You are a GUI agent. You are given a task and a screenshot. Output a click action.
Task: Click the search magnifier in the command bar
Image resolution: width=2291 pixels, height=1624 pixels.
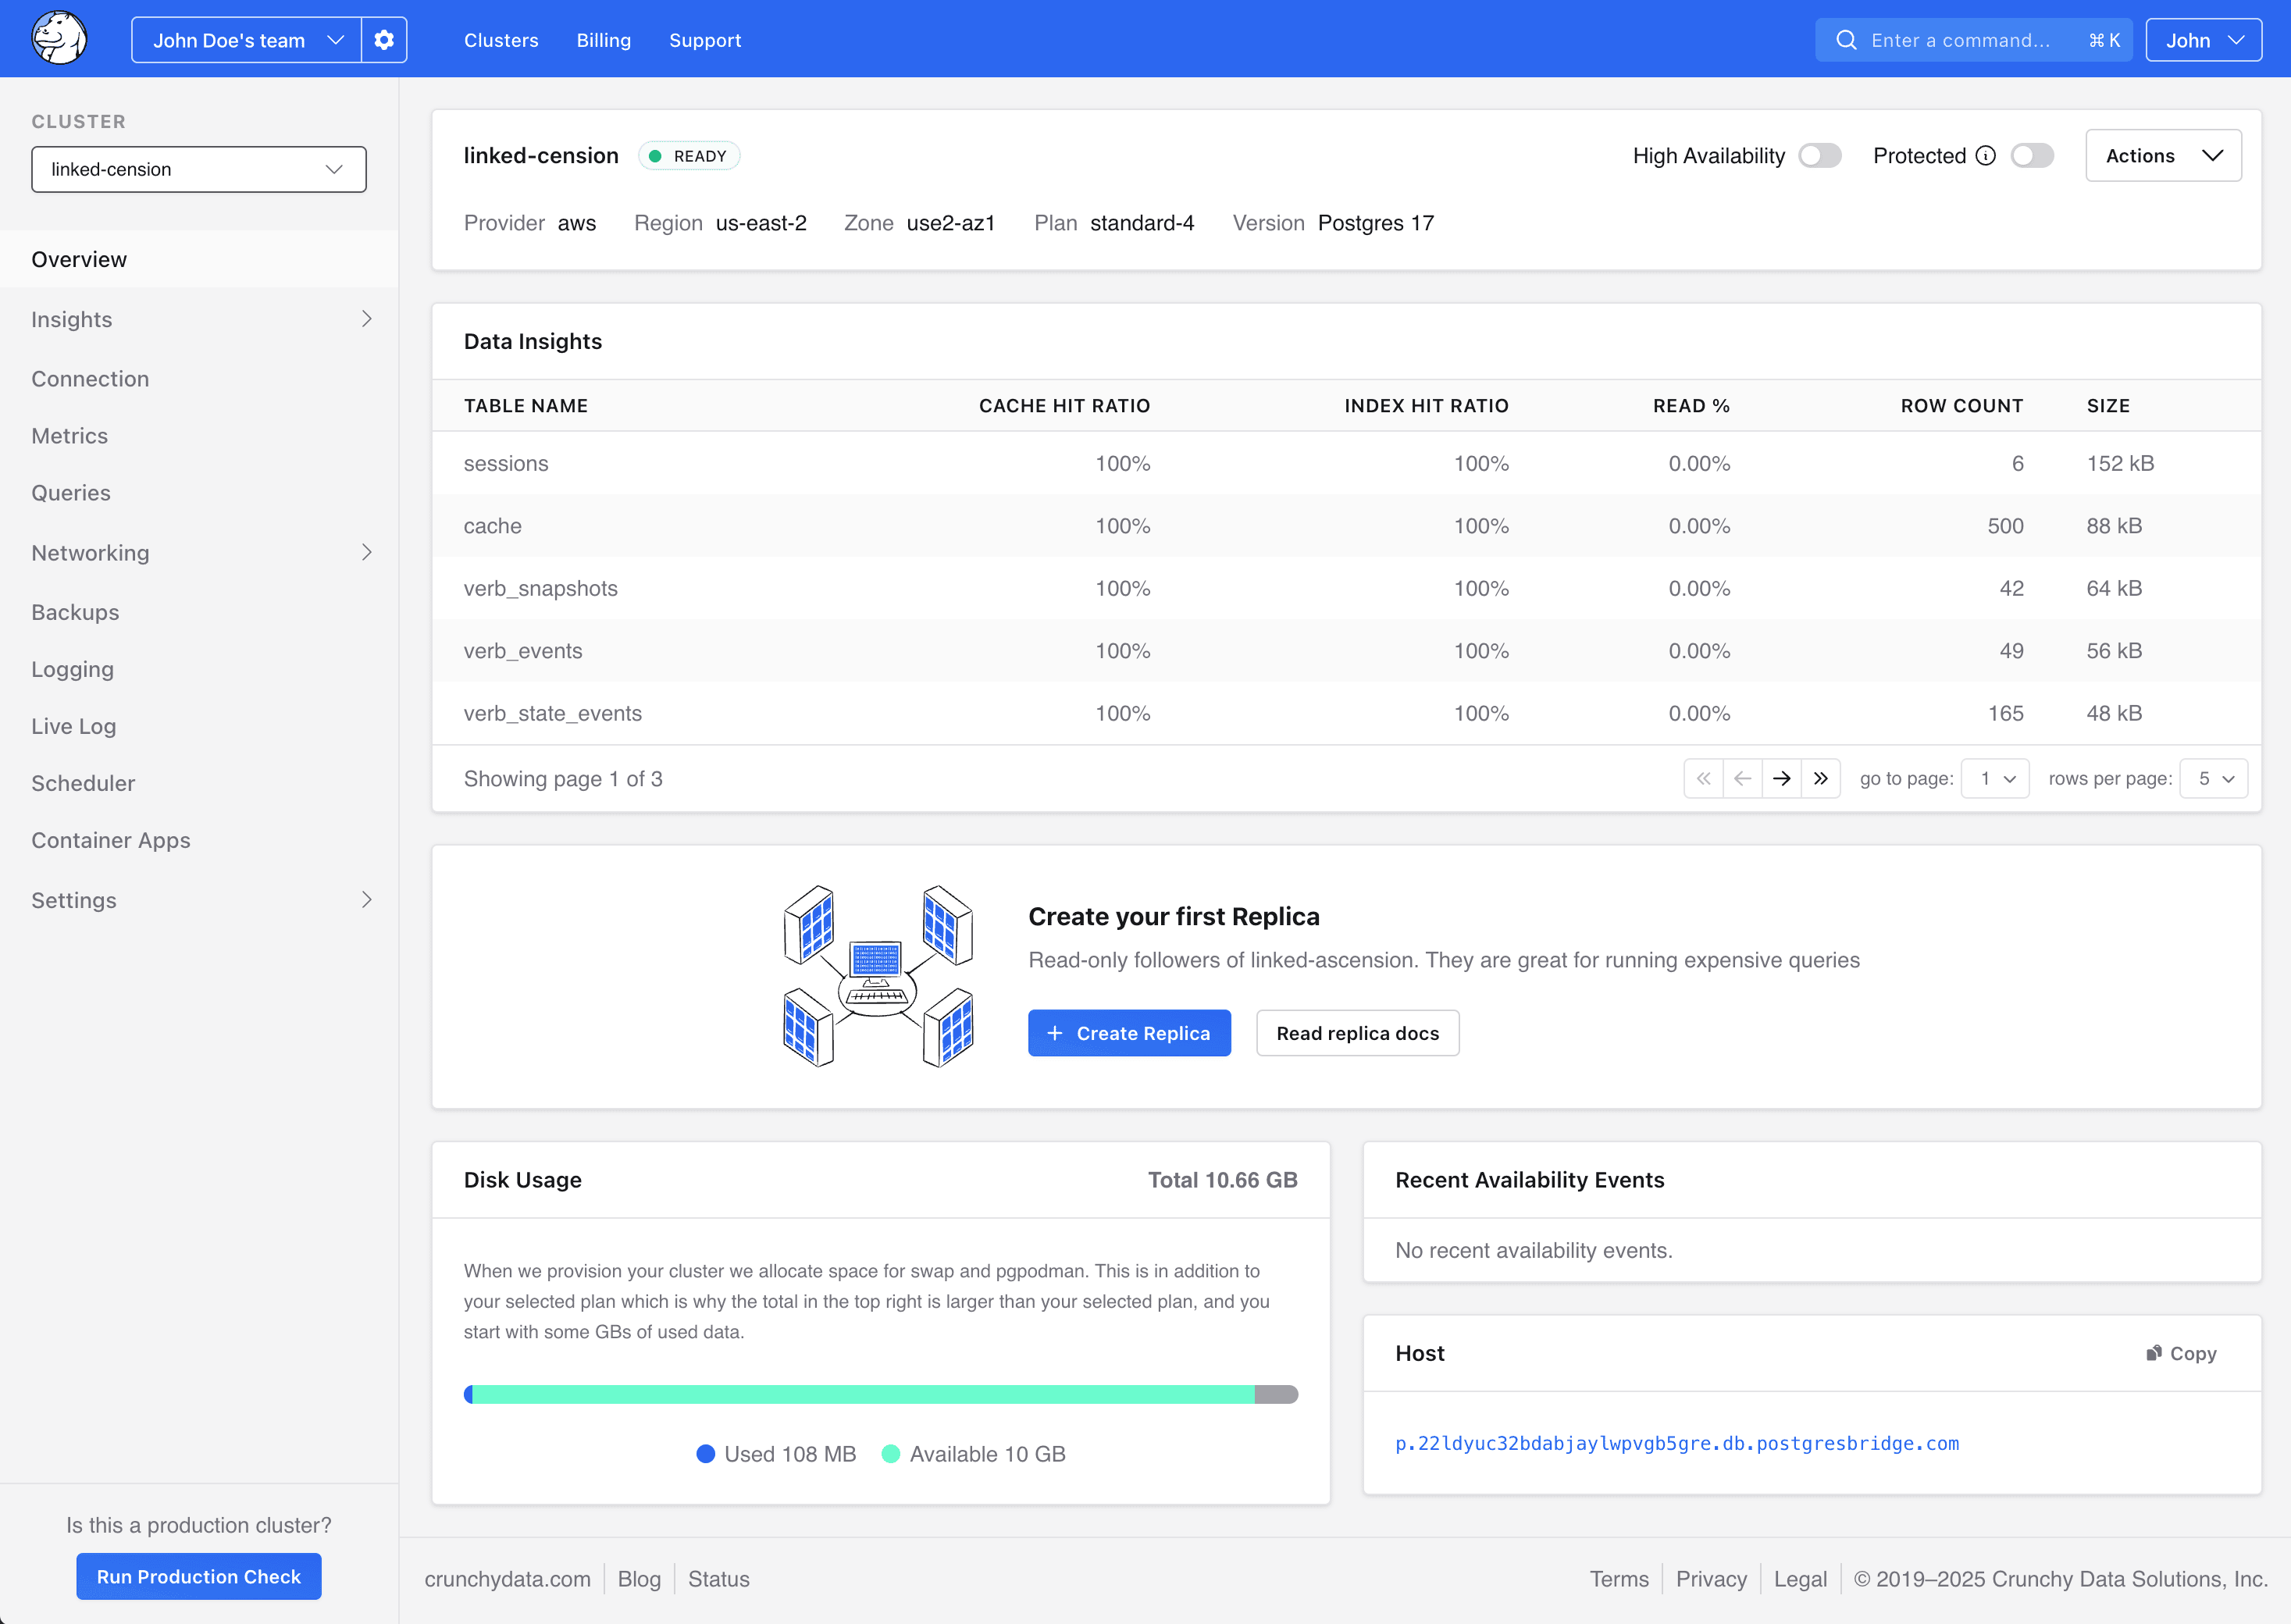pyautogui.click(x=1847, y=39)
